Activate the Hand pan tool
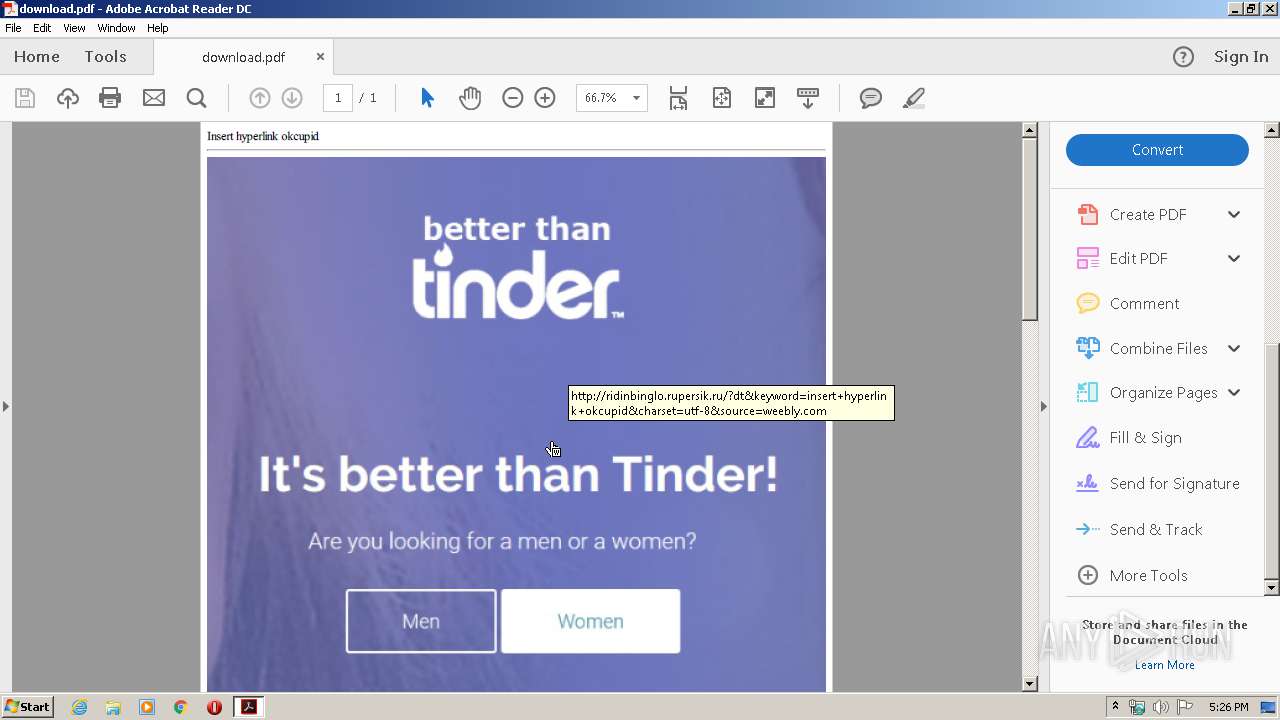 click(x=470, y=98)
